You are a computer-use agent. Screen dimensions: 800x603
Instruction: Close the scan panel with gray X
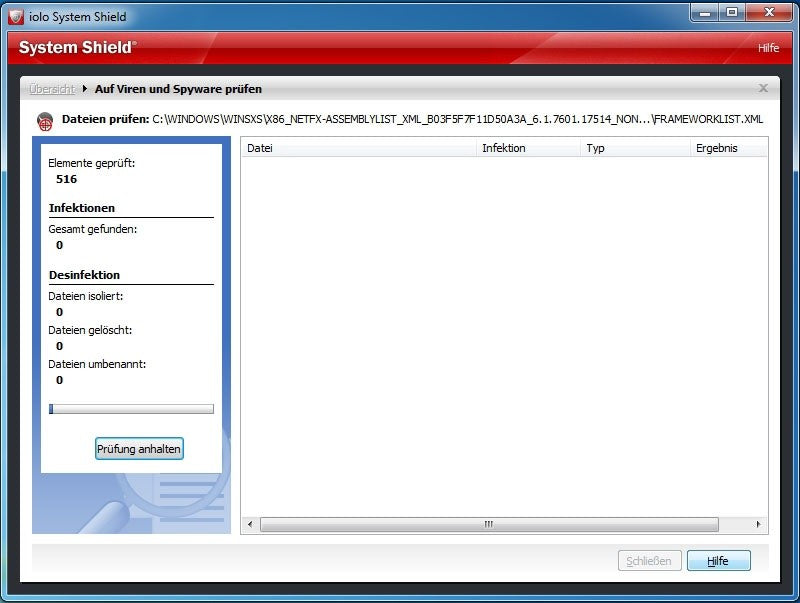763,88
